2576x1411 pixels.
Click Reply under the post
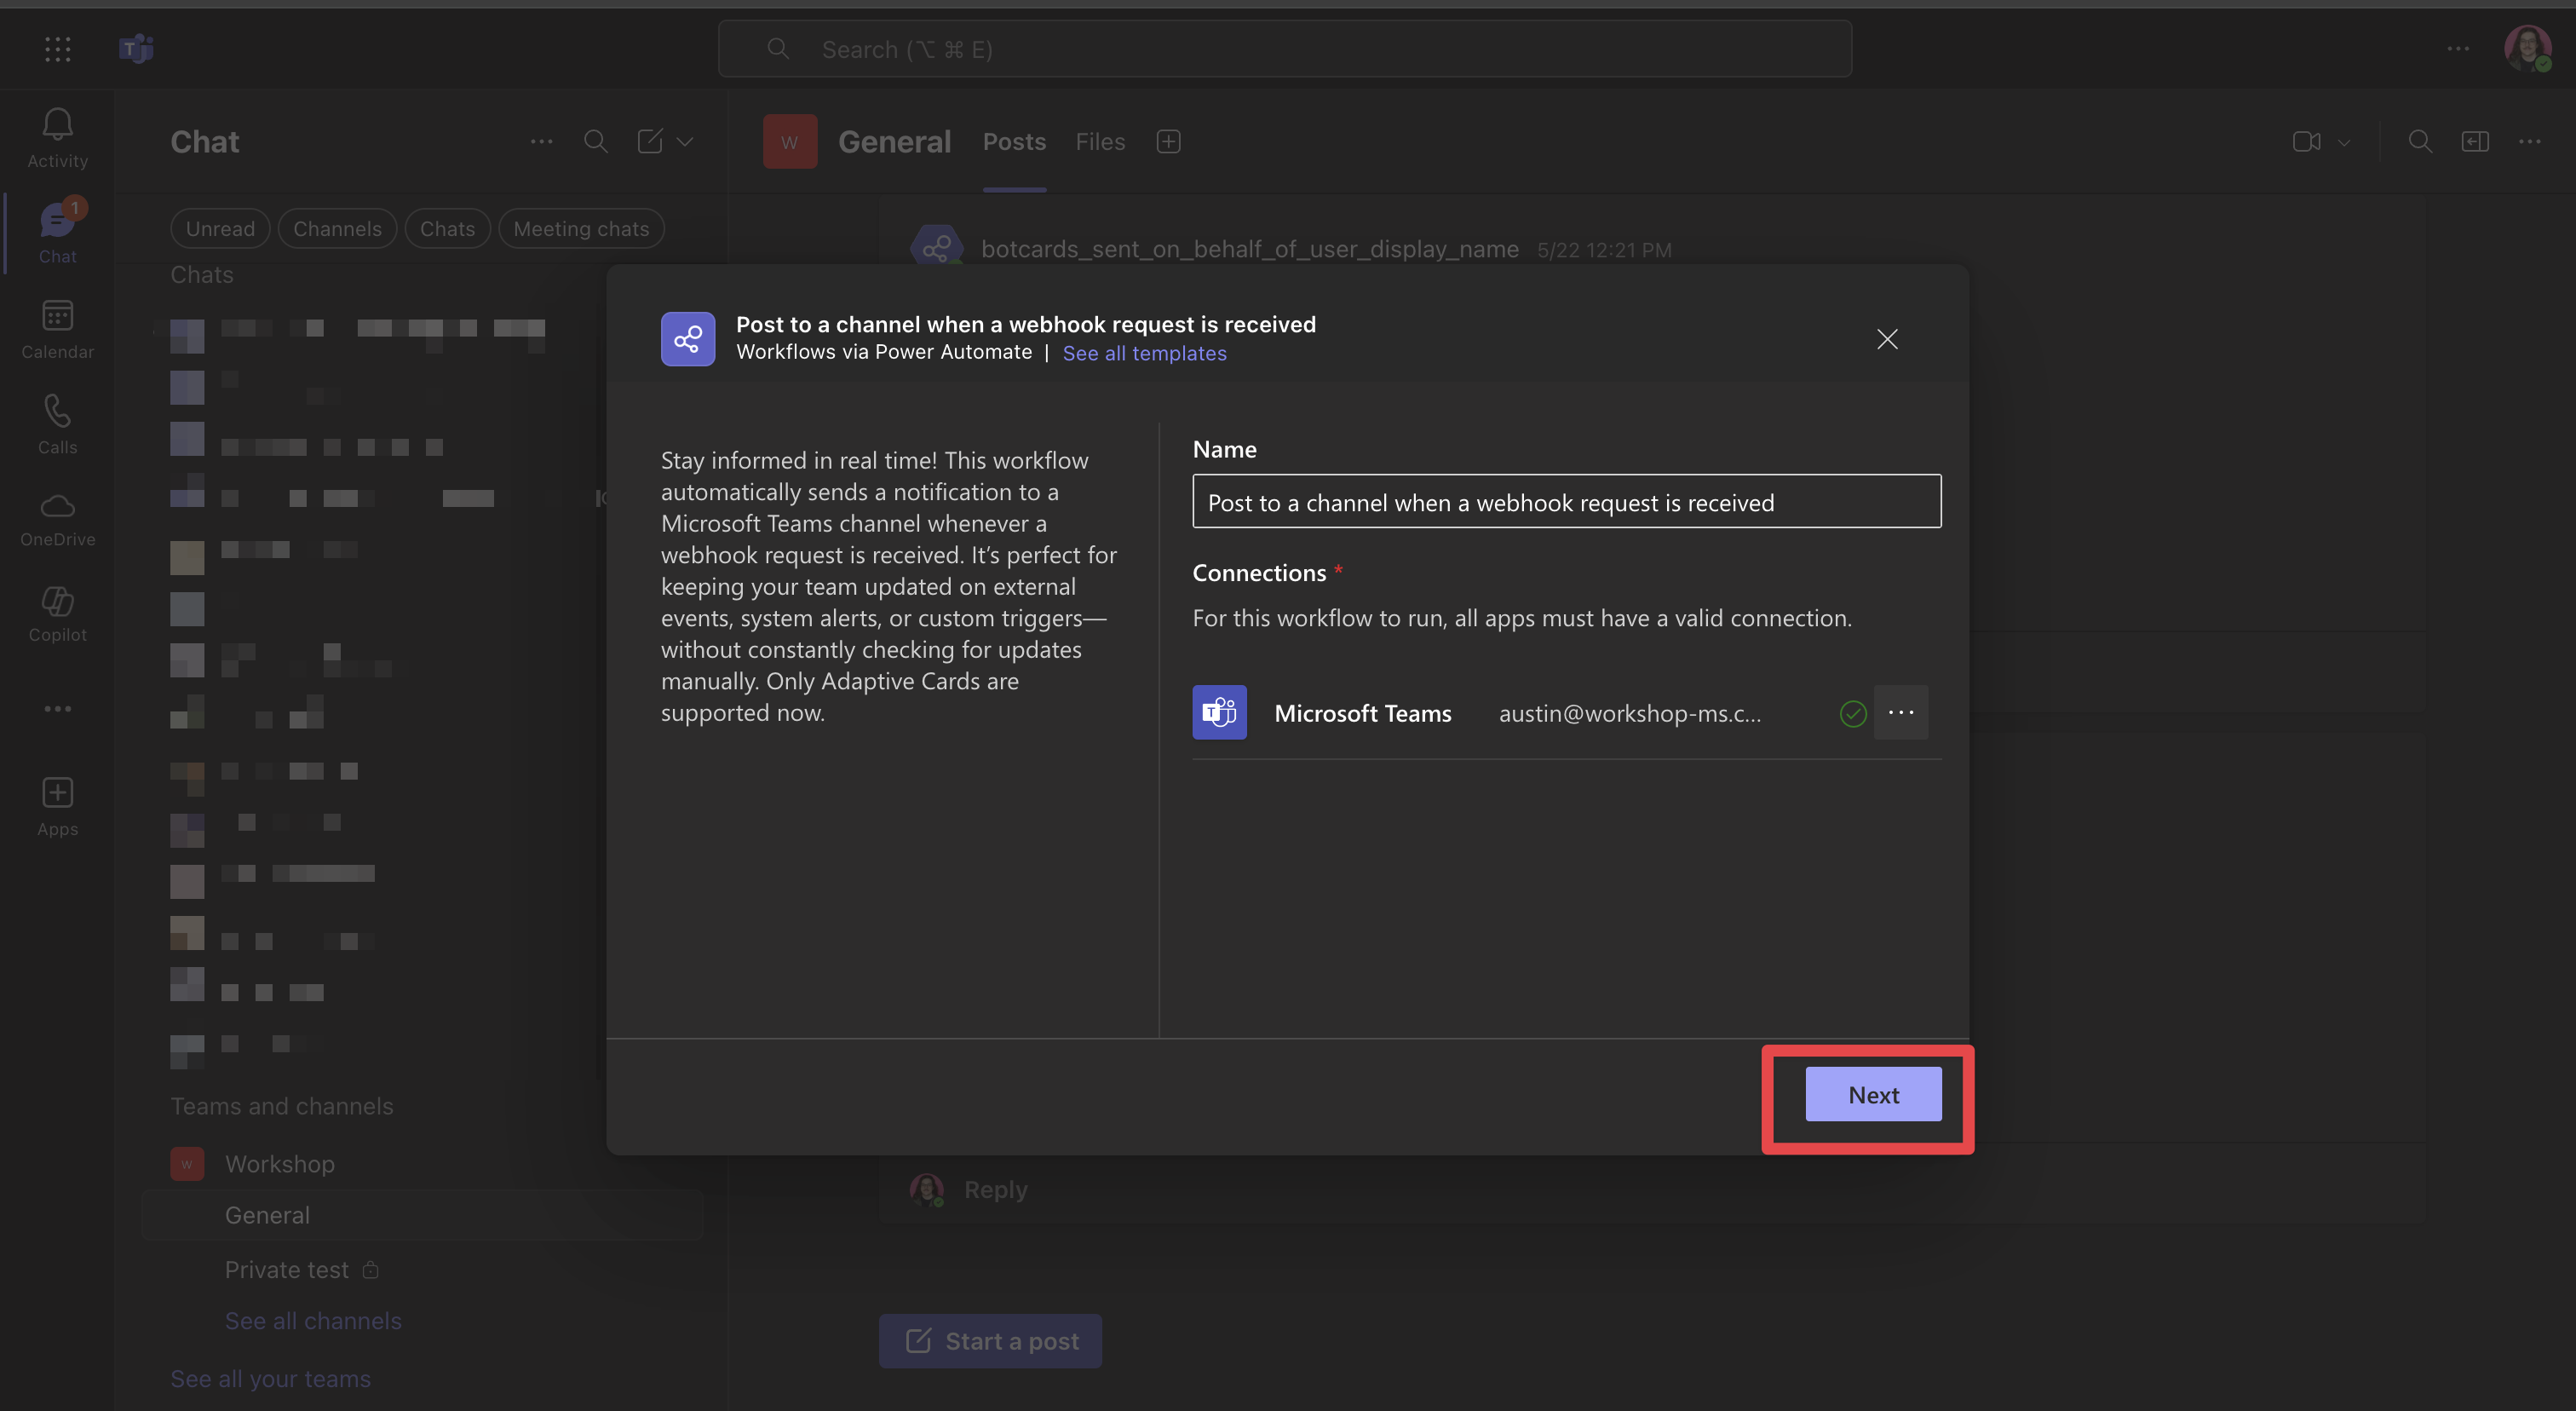click(995, 1189)
